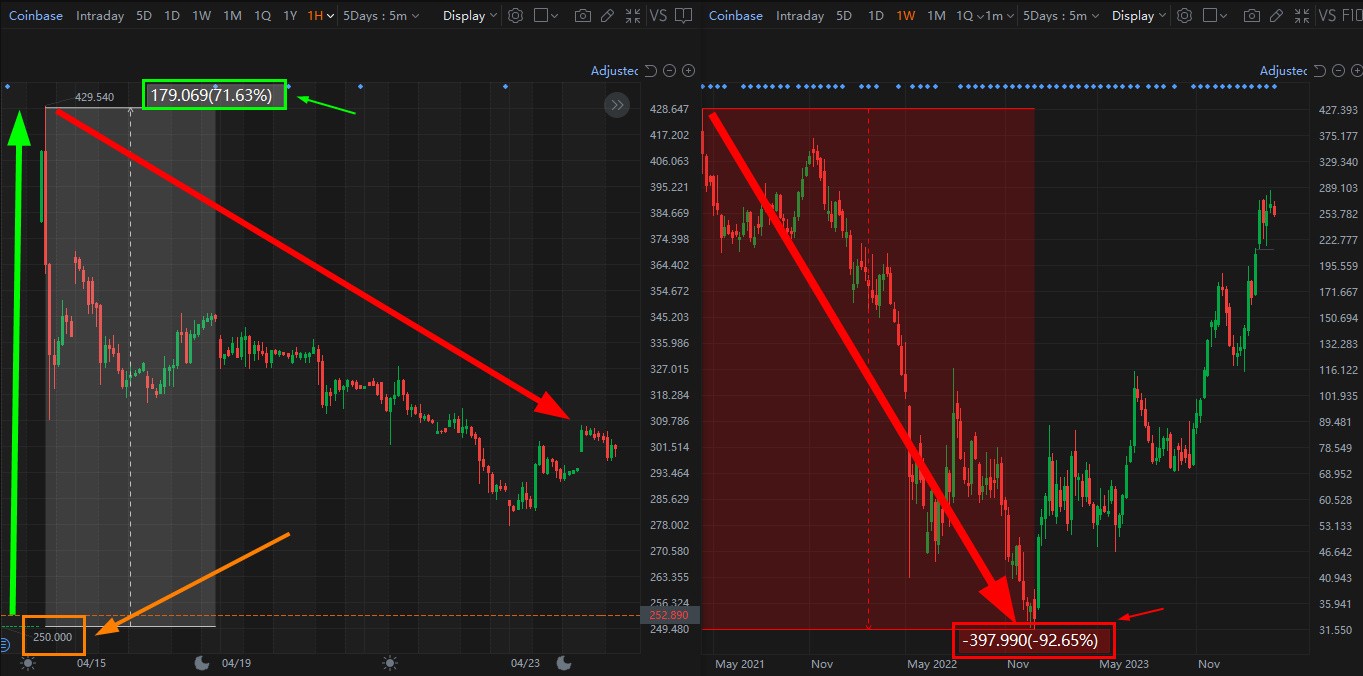Open the 5Days : 5m dropdown in left chart
Image resolution: width=1363 pixels, height=676 pixels.
381,15
